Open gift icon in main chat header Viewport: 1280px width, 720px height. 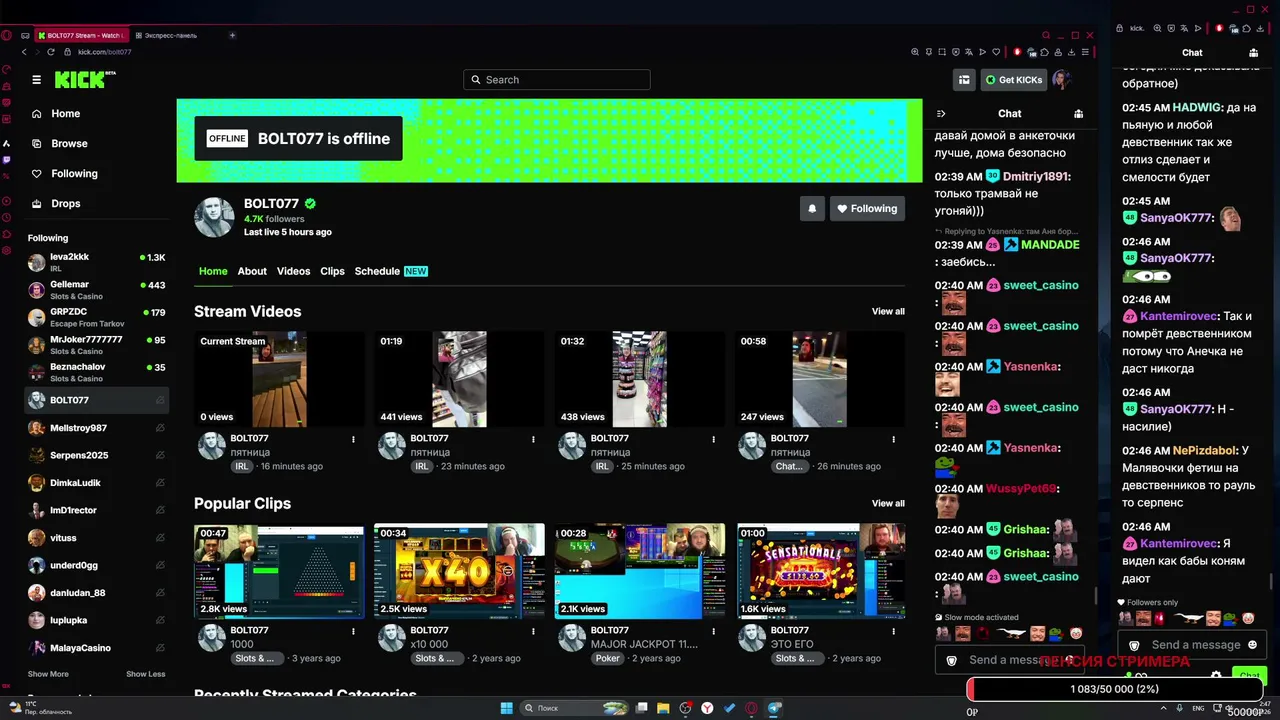pyautogui.click(x=1078, y=114)
